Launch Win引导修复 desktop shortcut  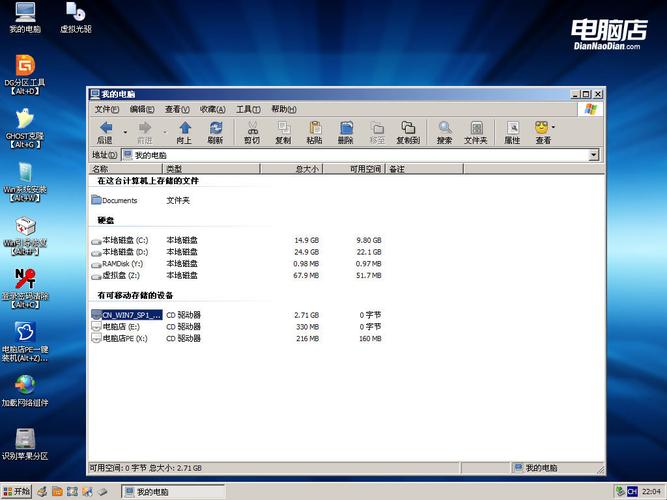coord(25,236)
